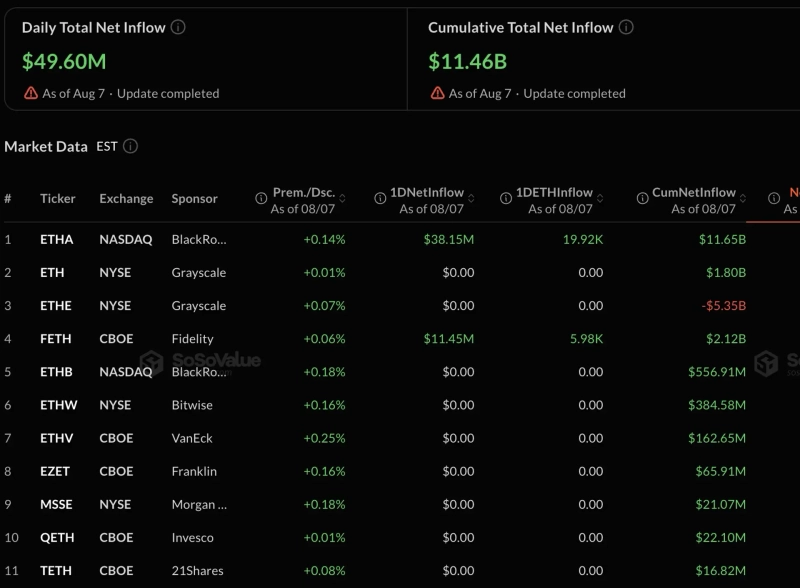
Task: Sort table by Prem./Dsc. arrows
Action: [x=342, y=199]
